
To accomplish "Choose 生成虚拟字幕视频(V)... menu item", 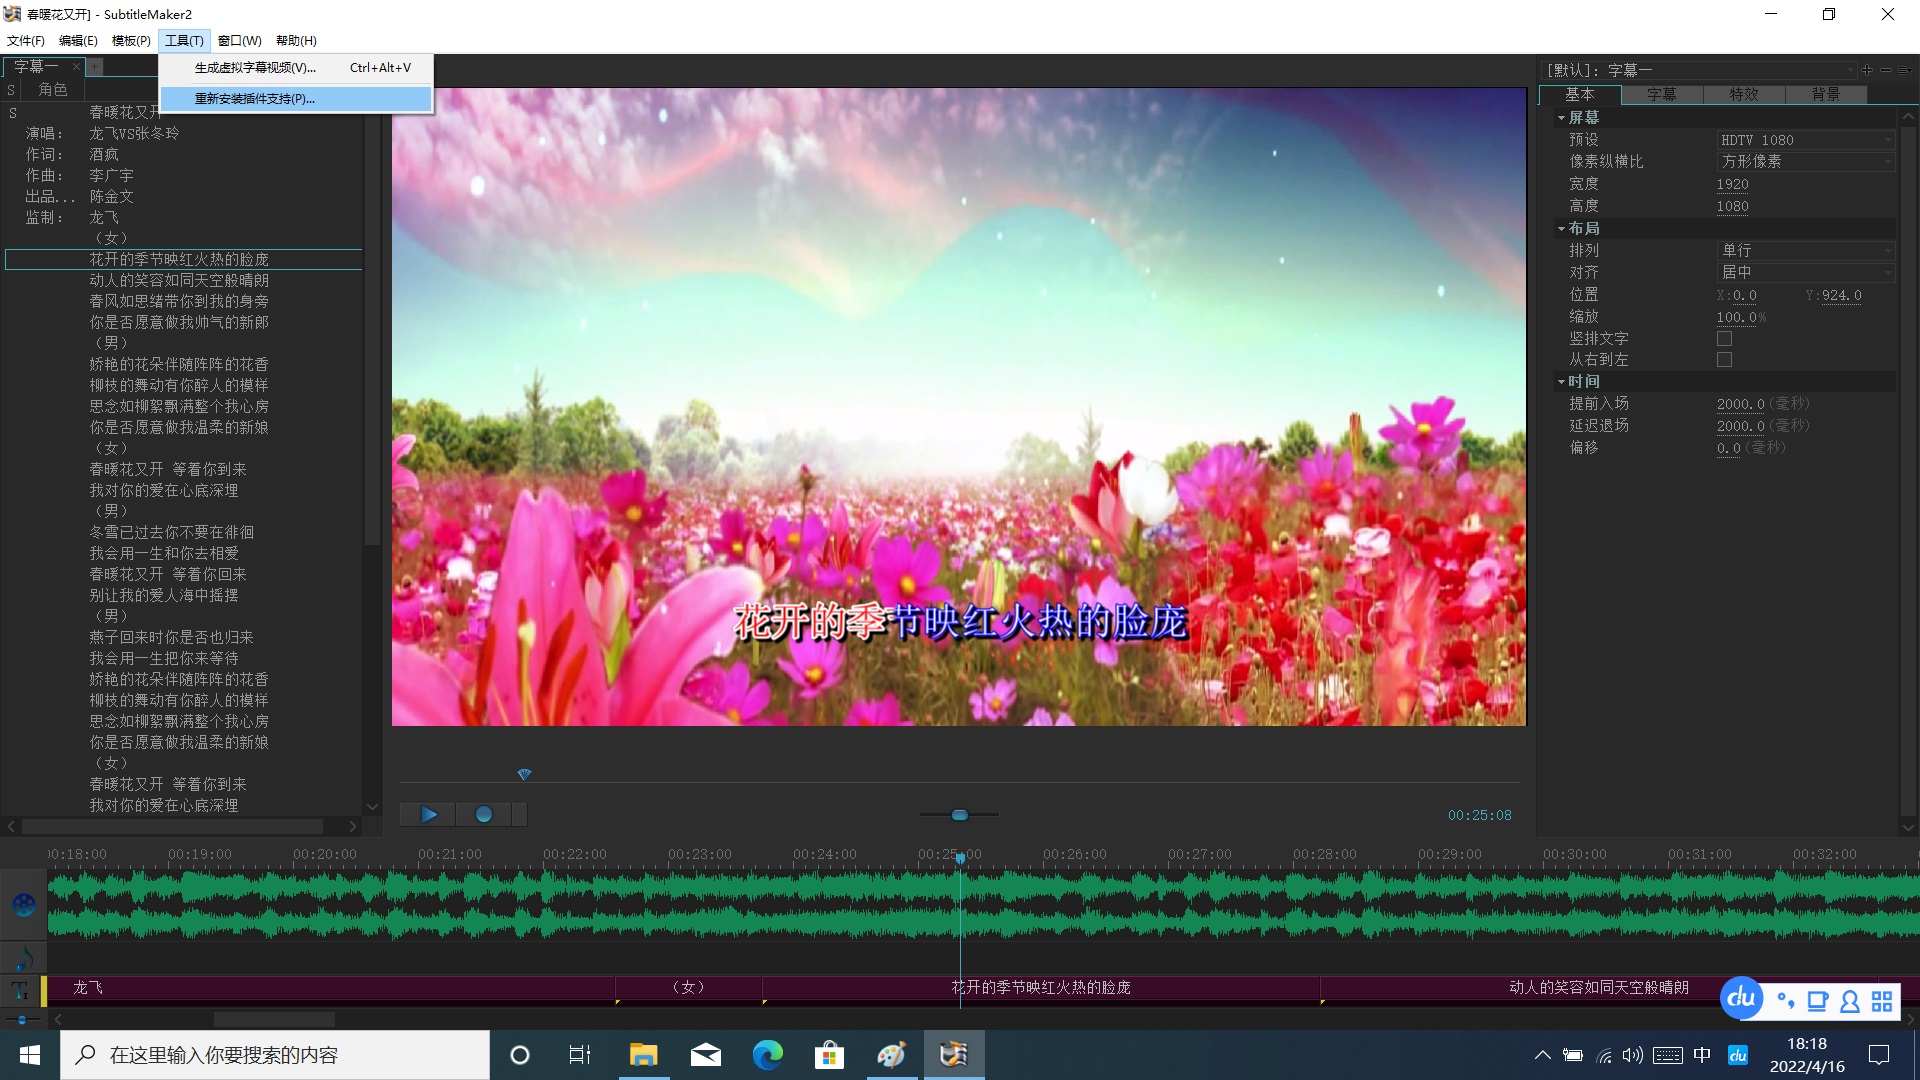I will point(296,68).
